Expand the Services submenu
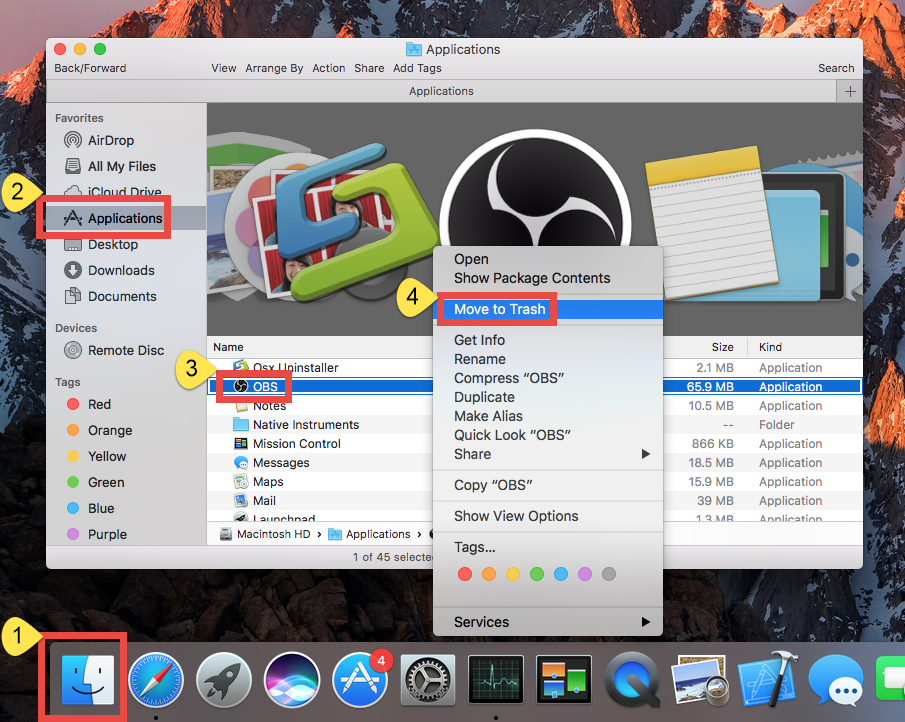This screenshot has width=905, height=722. 481,621
